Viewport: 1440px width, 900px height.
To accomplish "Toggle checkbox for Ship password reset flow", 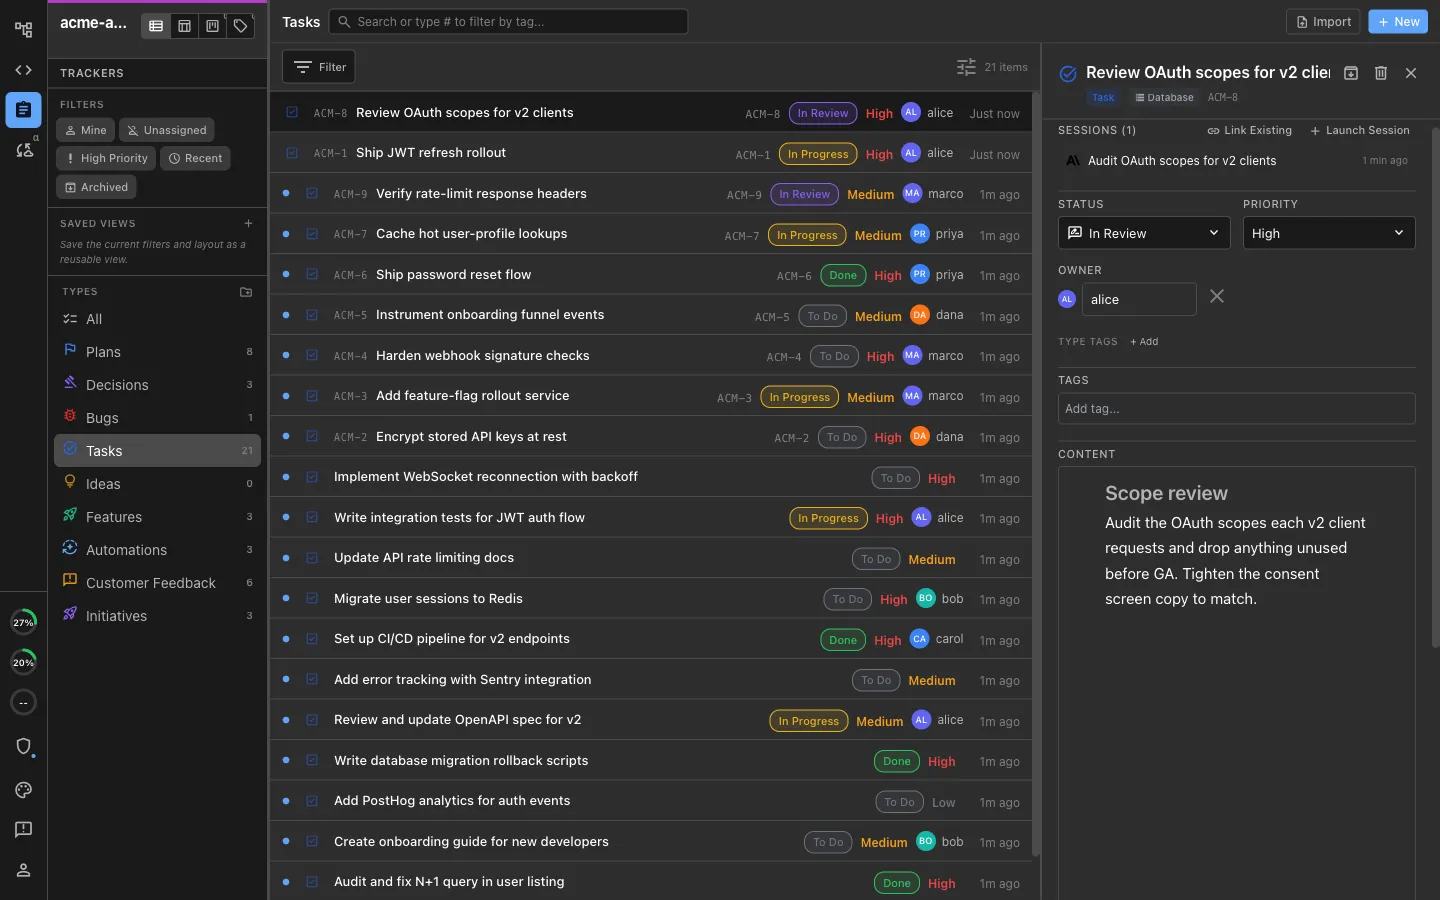I will [312, 274].
